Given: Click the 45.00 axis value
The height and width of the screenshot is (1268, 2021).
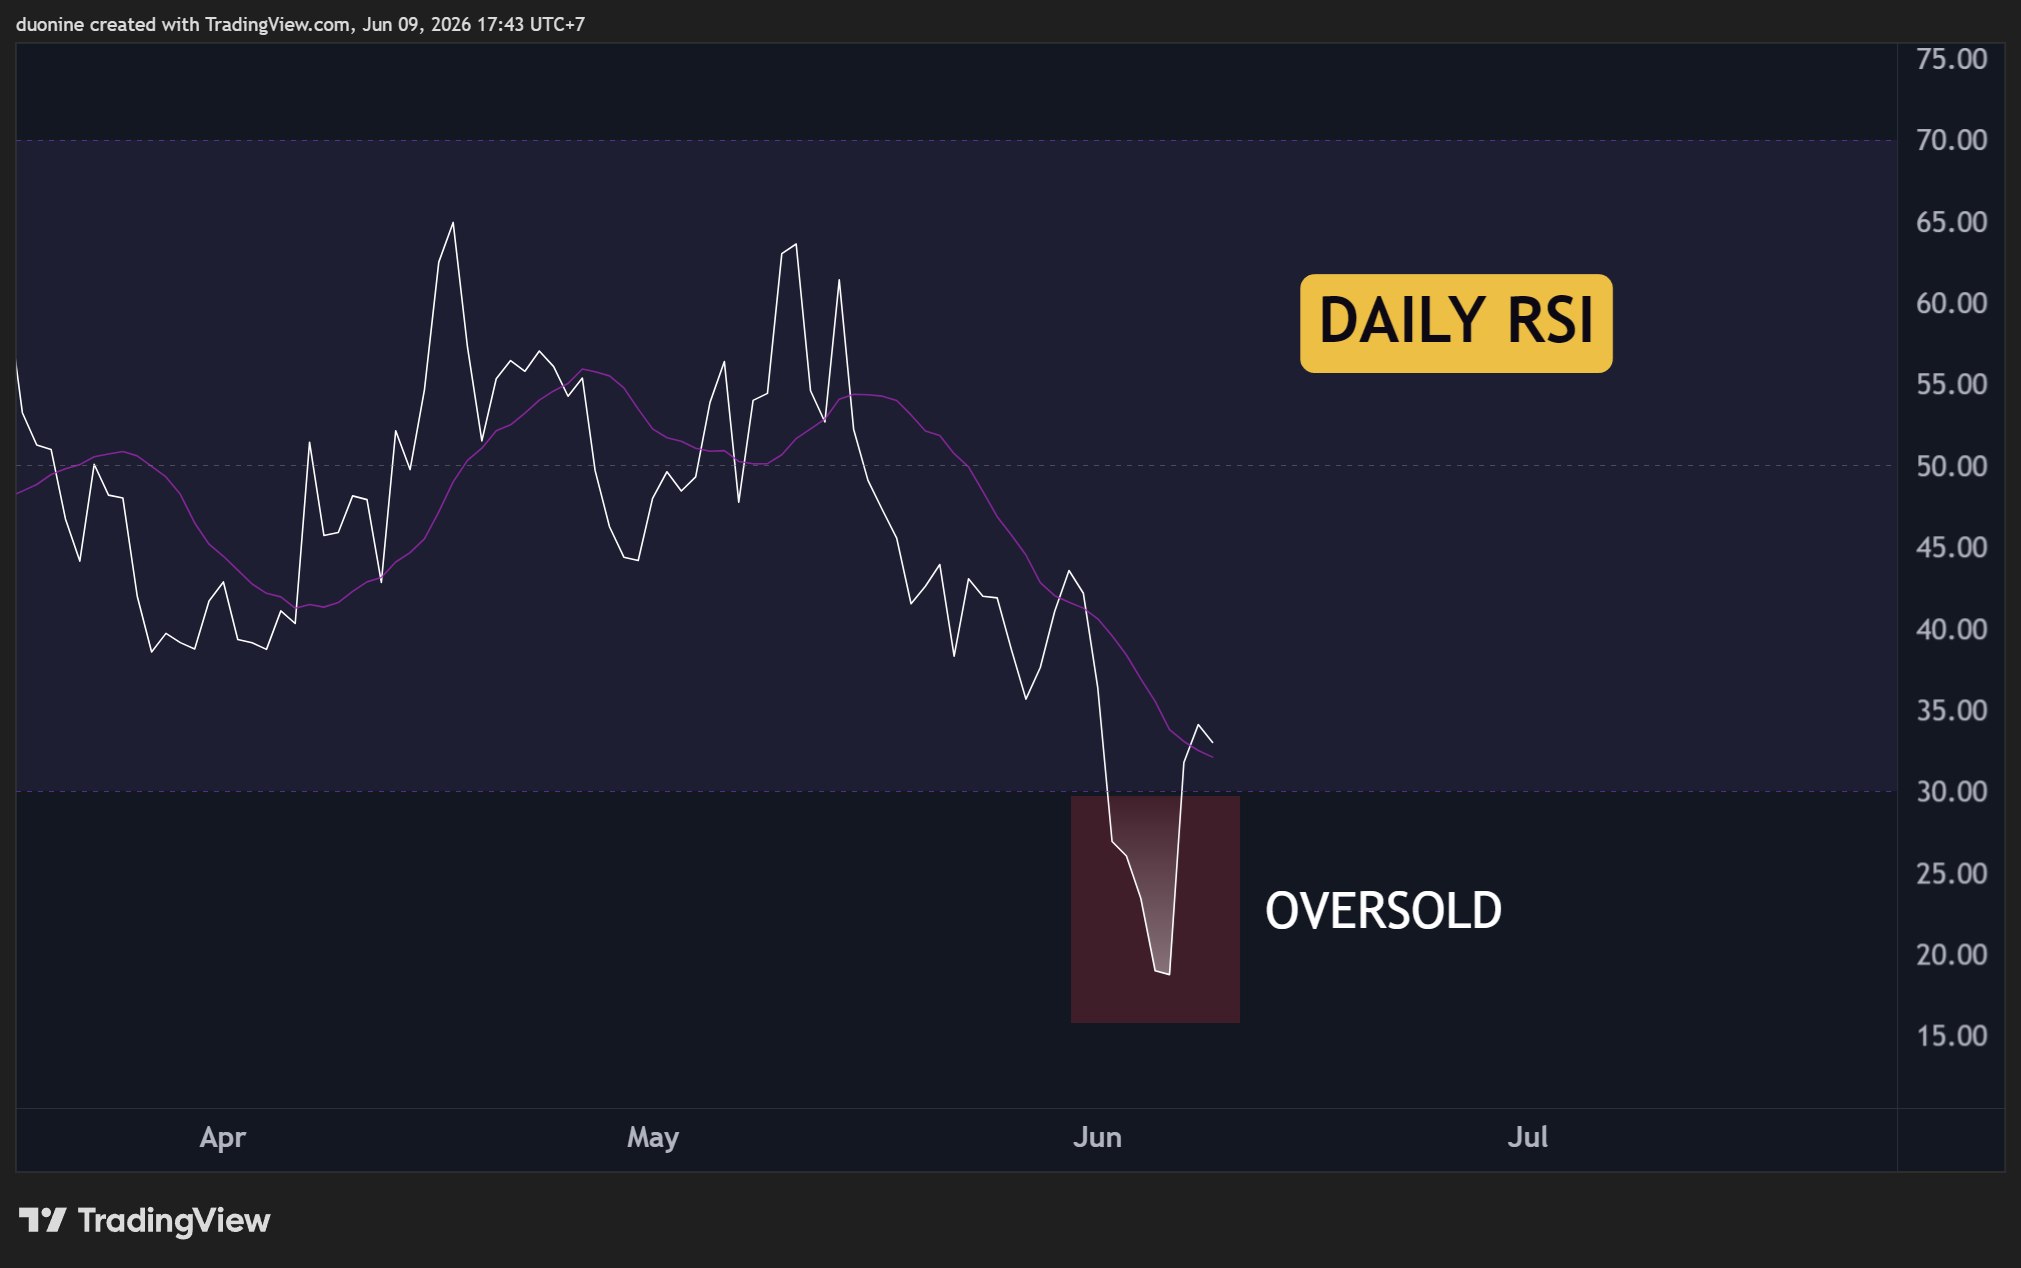Looking at the screenshot, I should click(1951, 547).
